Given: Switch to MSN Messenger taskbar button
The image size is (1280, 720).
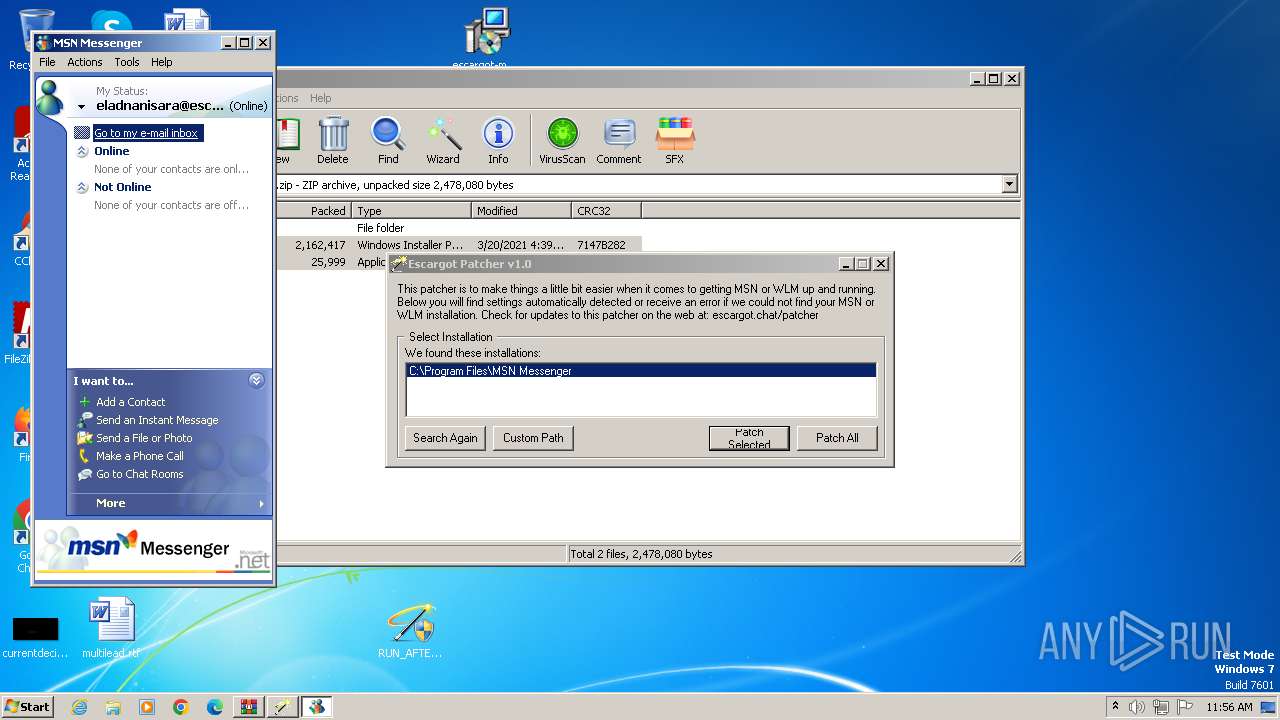Looking at the screenshot, I should [317, 707].
